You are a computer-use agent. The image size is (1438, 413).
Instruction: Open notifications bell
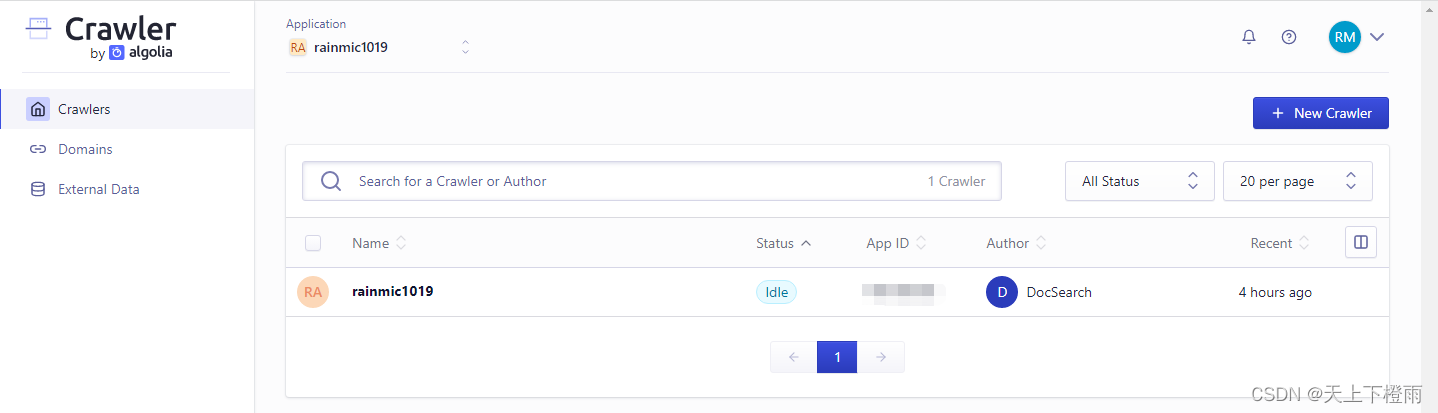pos(1249,37)
